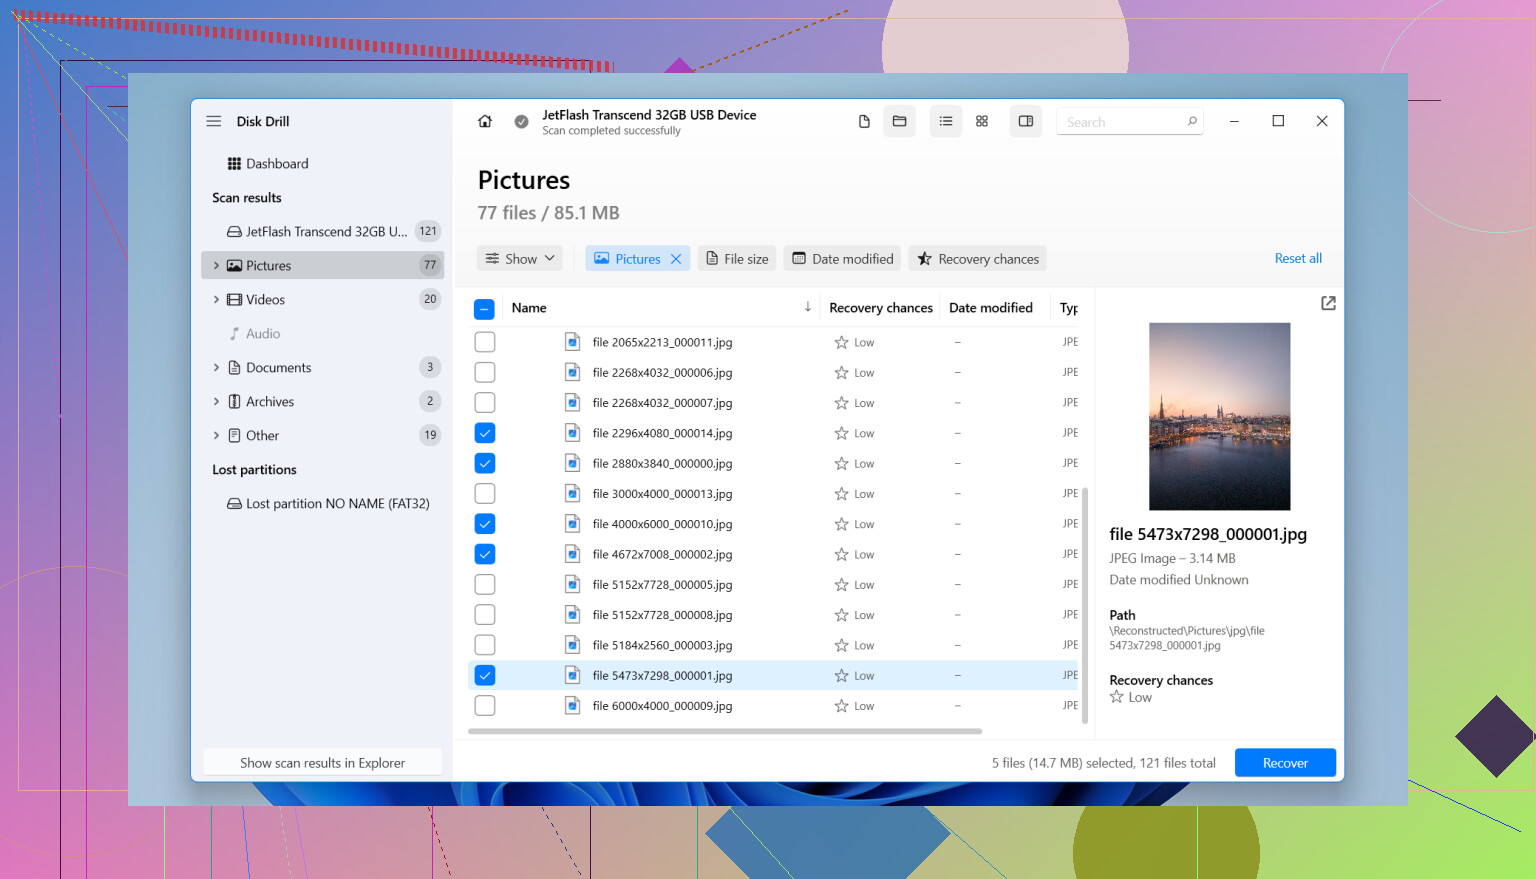Click the file icon of file 6000x4000_000009.jpg
The image size is (1536, 879).
point(572,705)
